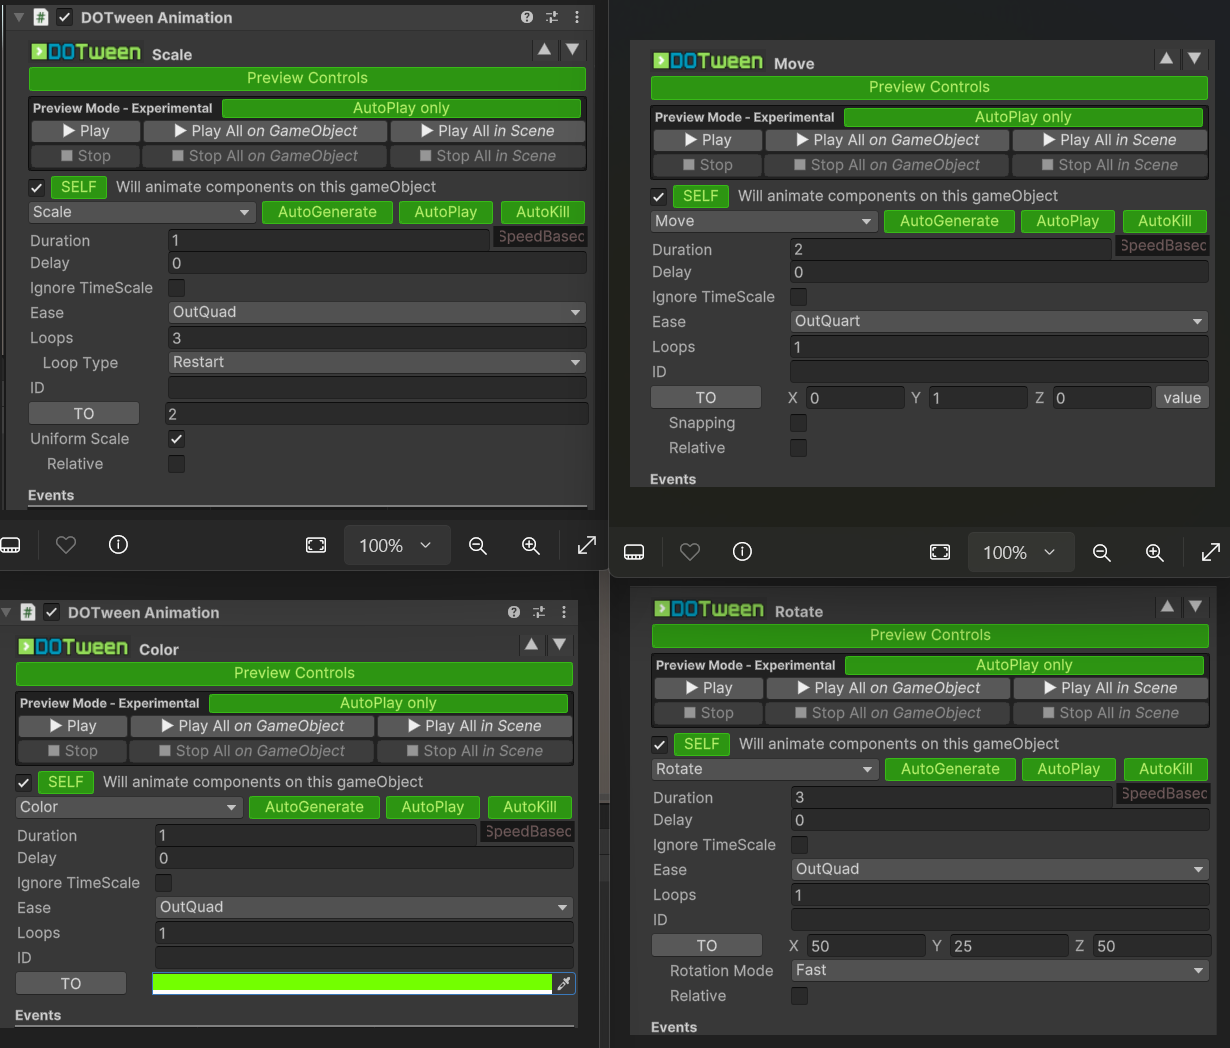The height and width of the screenshot is (1048, 1230).
Task: Open Ease dropdown showing OutQuart
Action: (999, 321)
